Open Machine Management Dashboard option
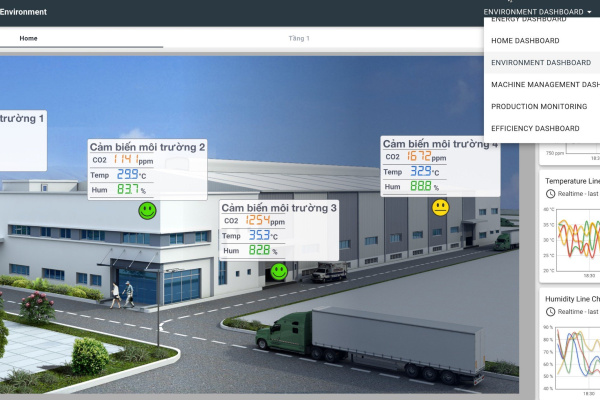 coord(544,84)
